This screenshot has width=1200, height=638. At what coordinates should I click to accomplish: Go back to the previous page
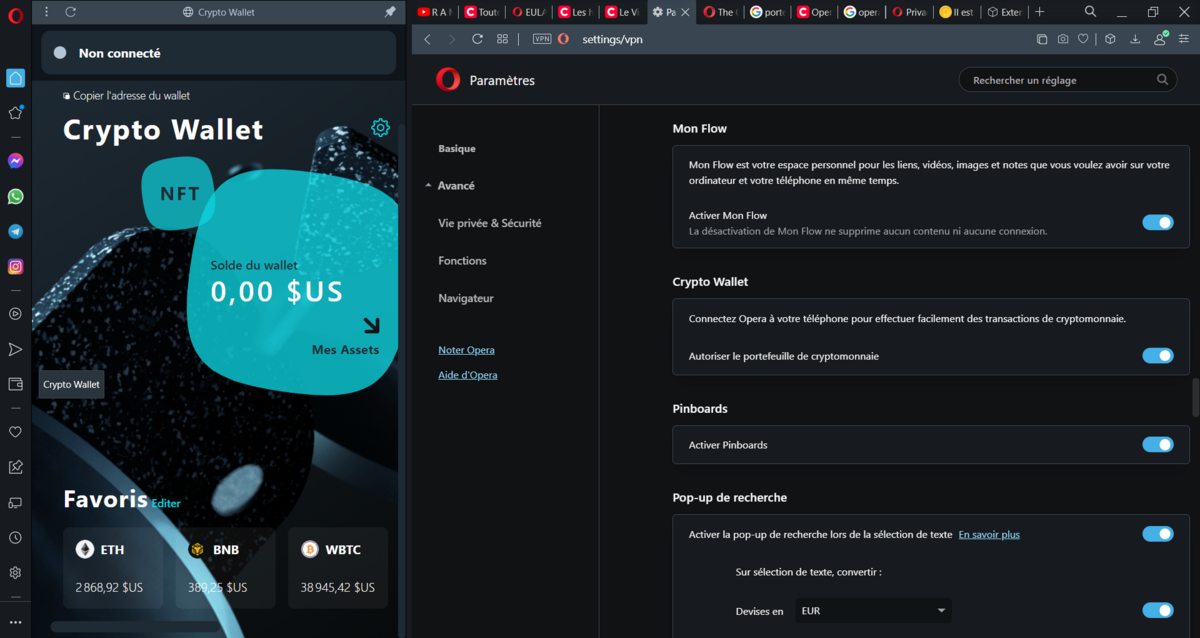[427, 39]
